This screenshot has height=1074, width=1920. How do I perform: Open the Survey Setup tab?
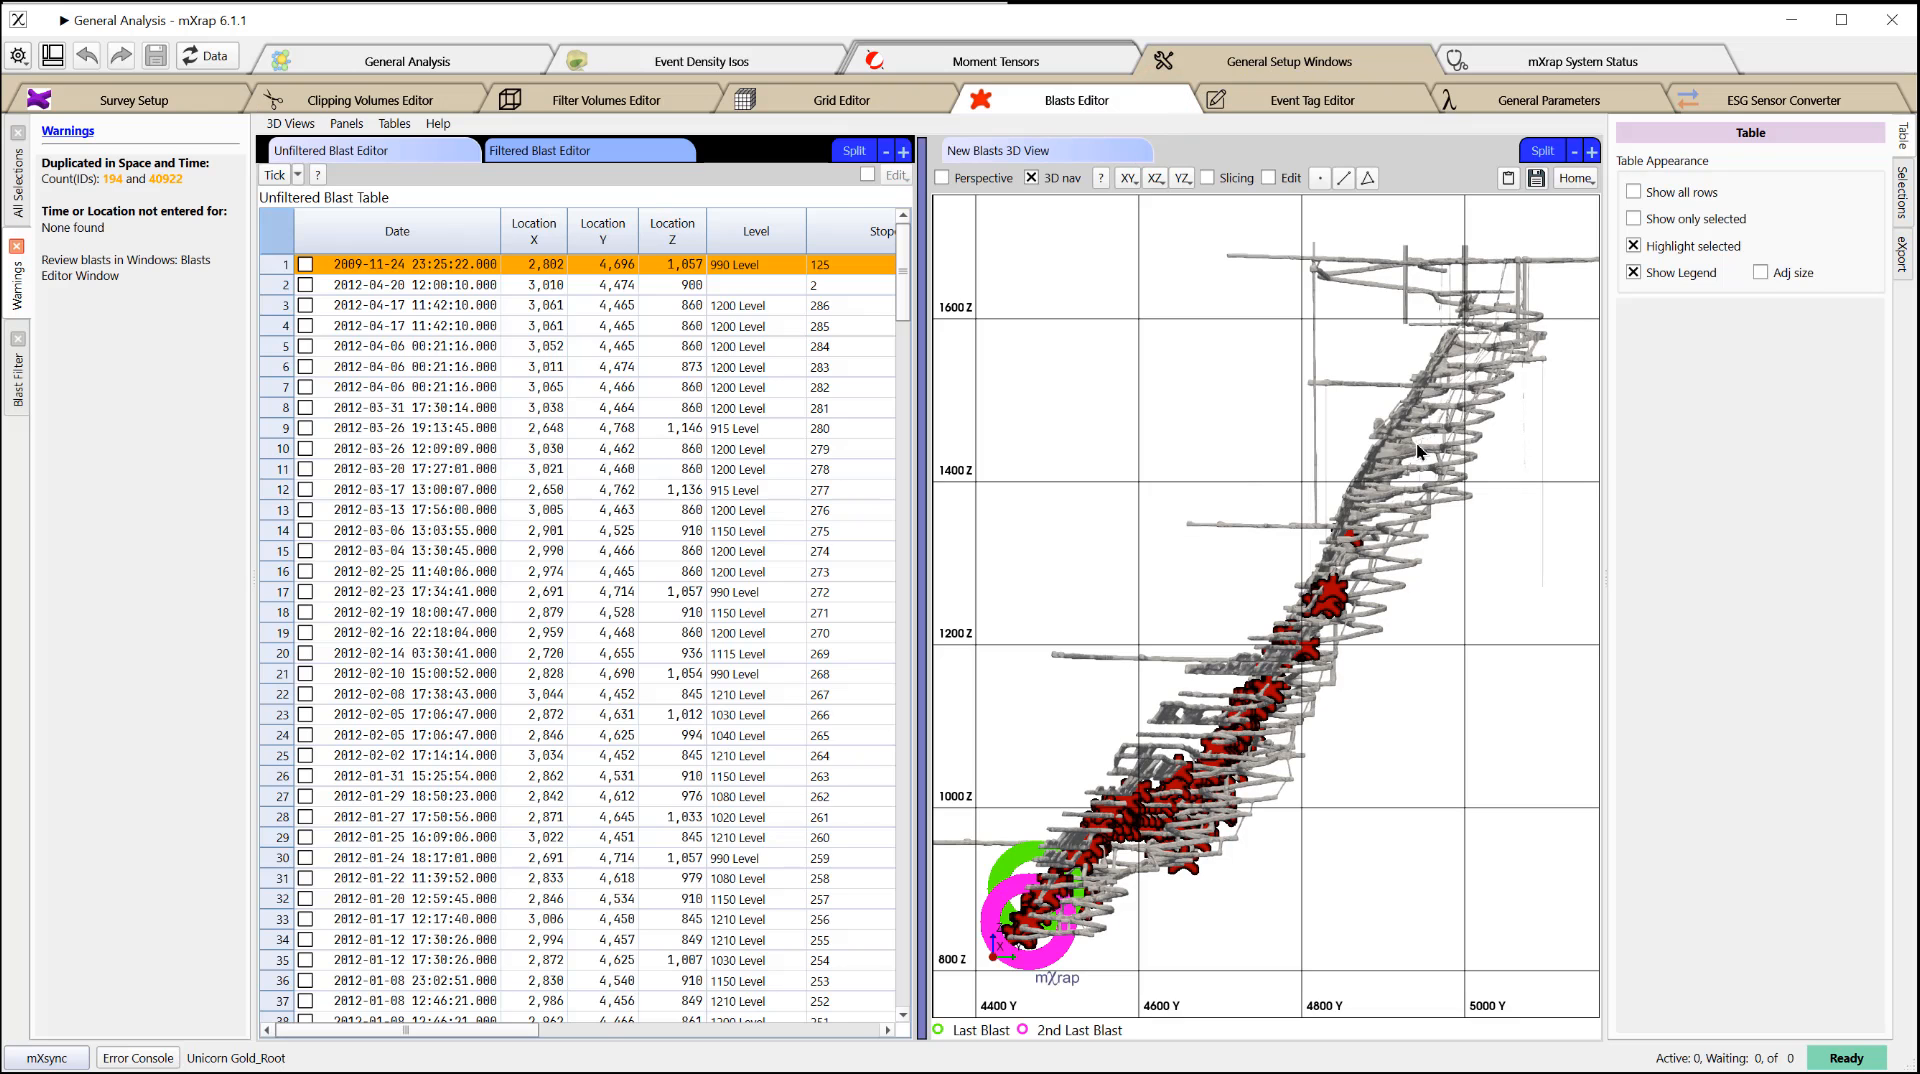click(x=133, y=100)
